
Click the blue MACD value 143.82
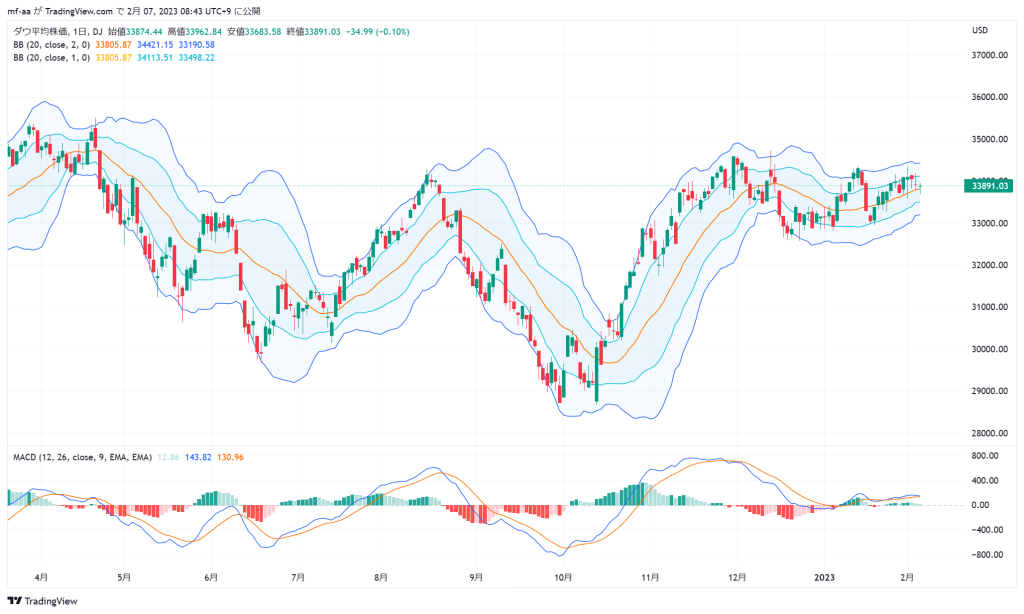tap(198, 457)
